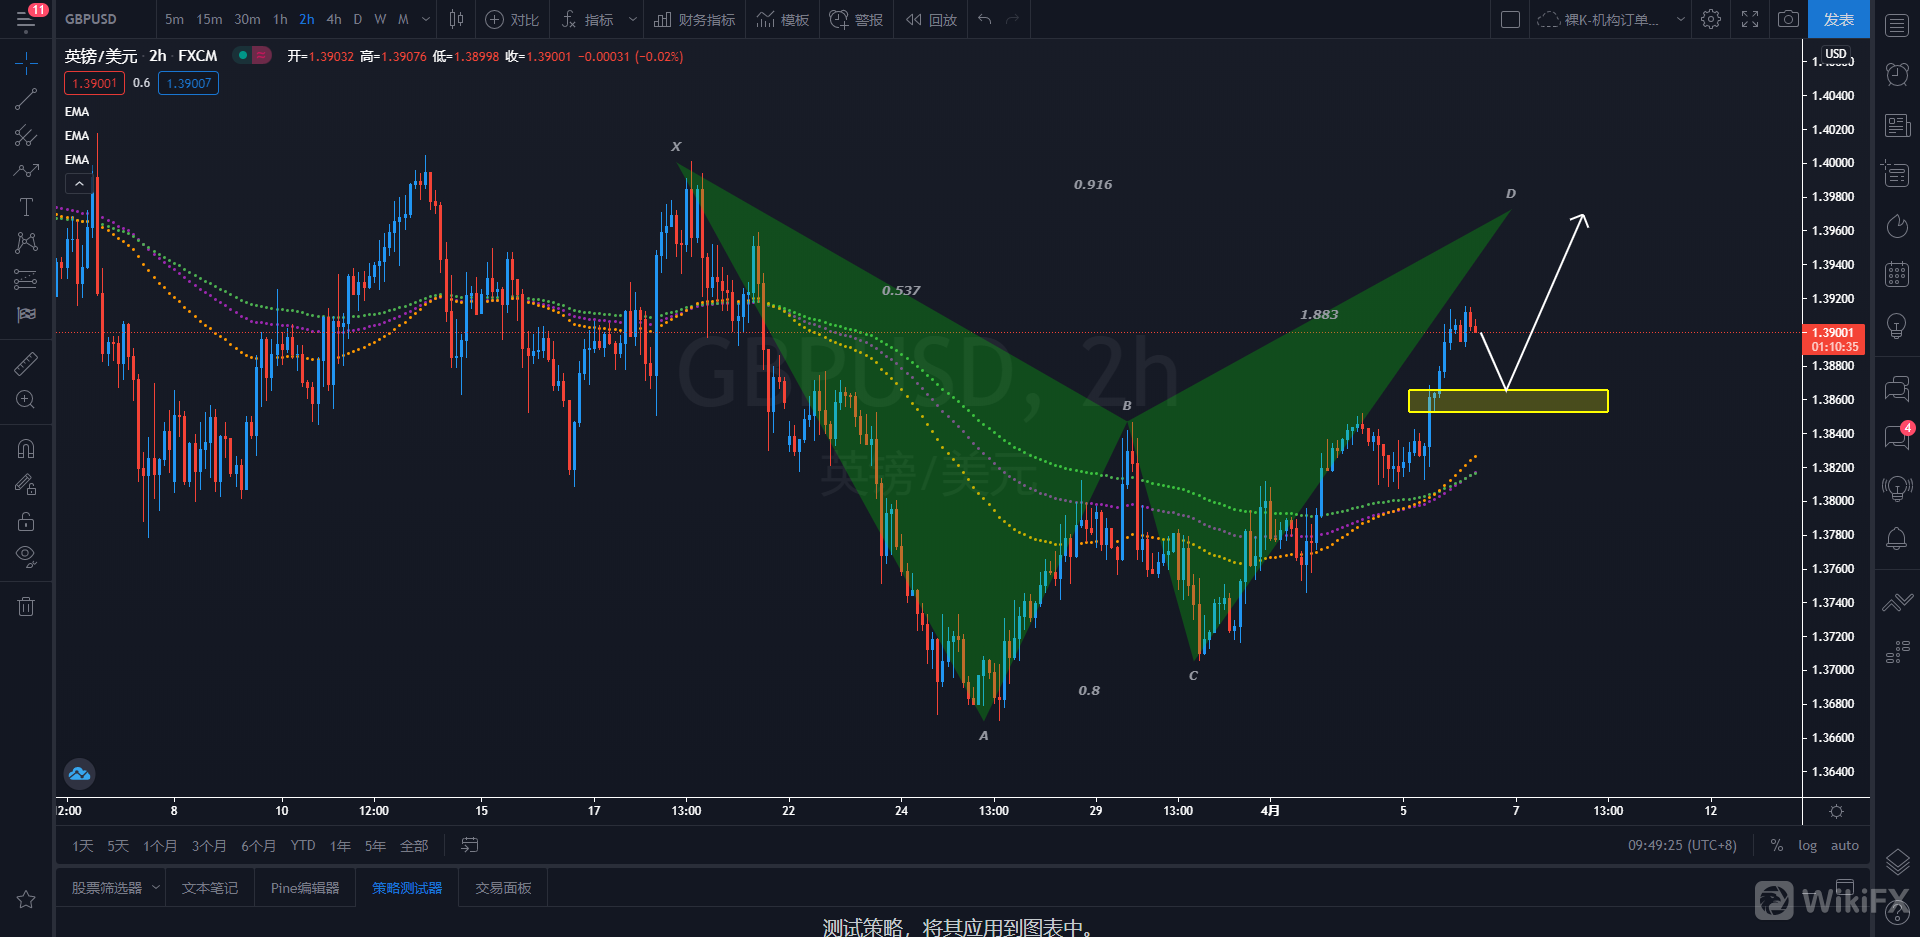This screenshot has height=937, width=1920.
Task: Open the 交易面板 tab
Action: click(x=503, y=888)
